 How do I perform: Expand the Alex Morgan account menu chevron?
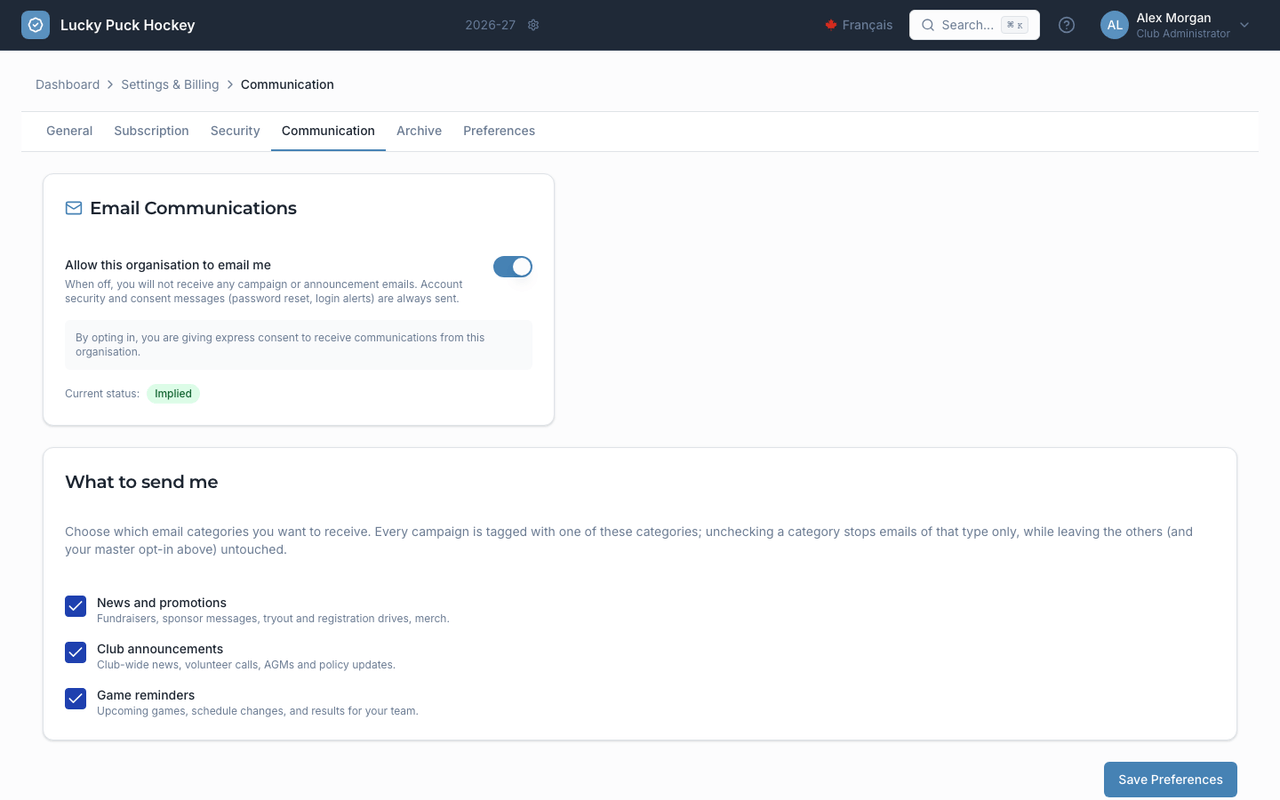pyautogui.click(x=1244, y=25)
